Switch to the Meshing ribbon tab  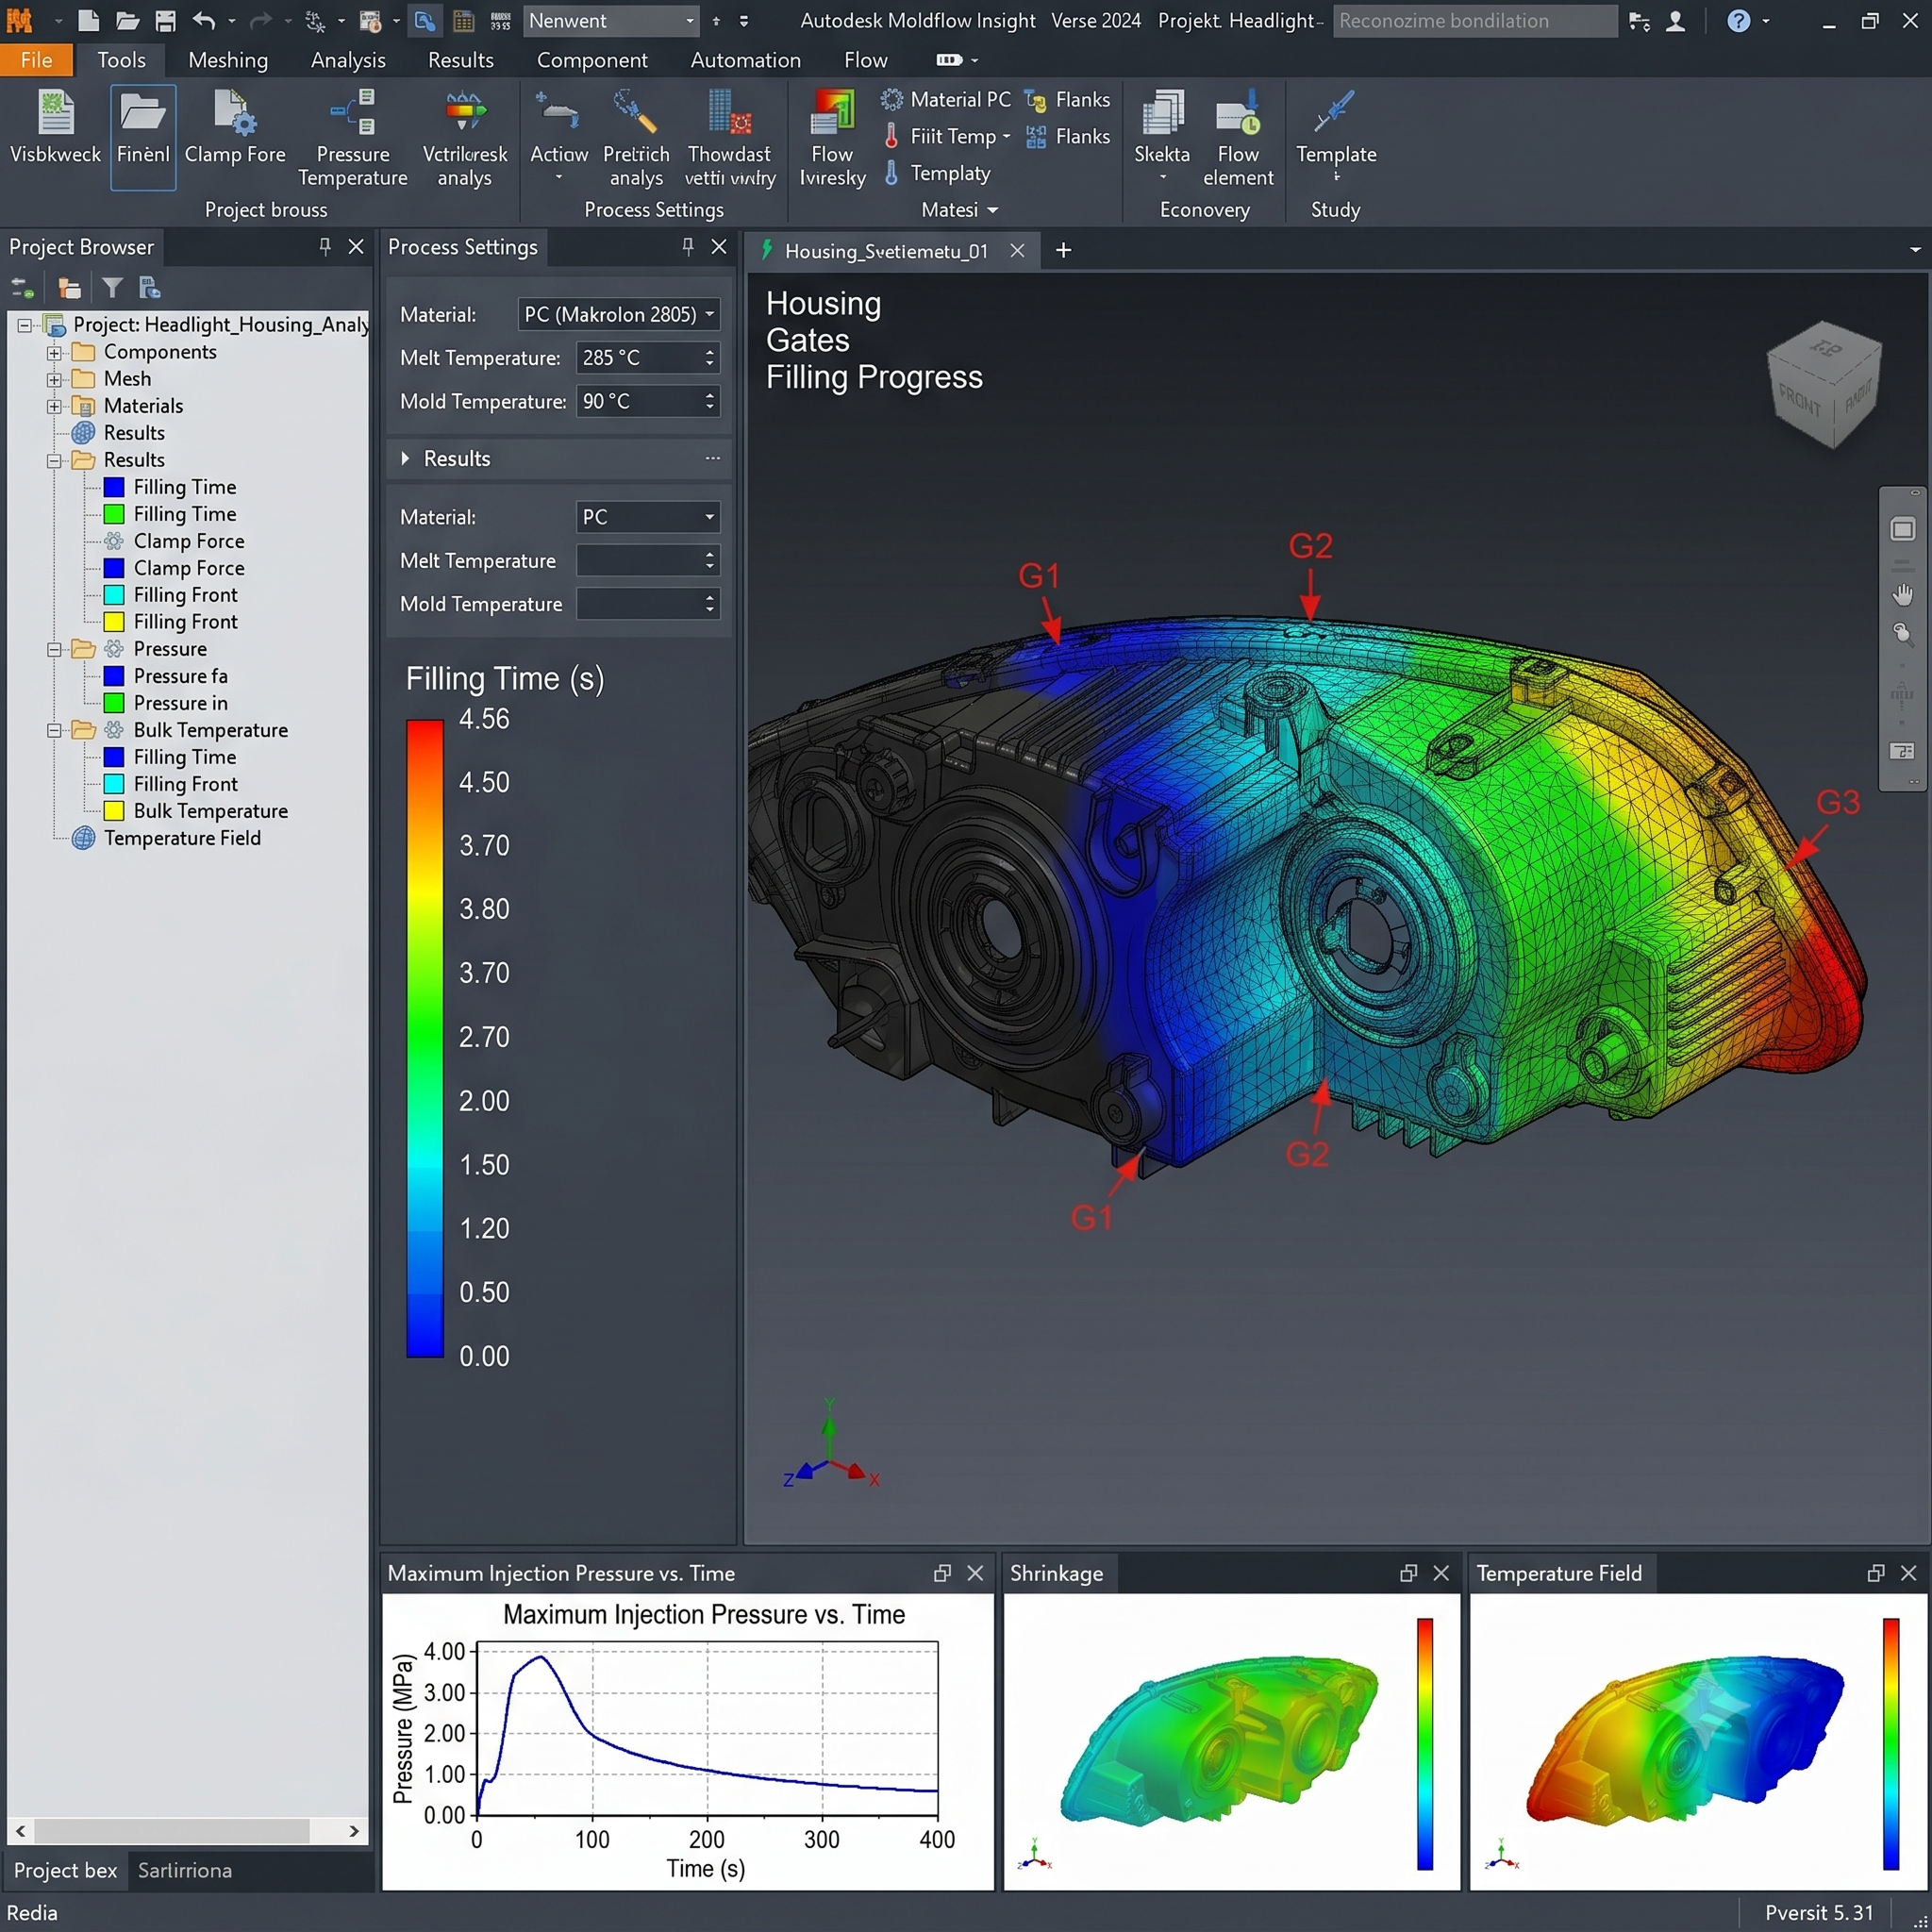tap(228, 60)
